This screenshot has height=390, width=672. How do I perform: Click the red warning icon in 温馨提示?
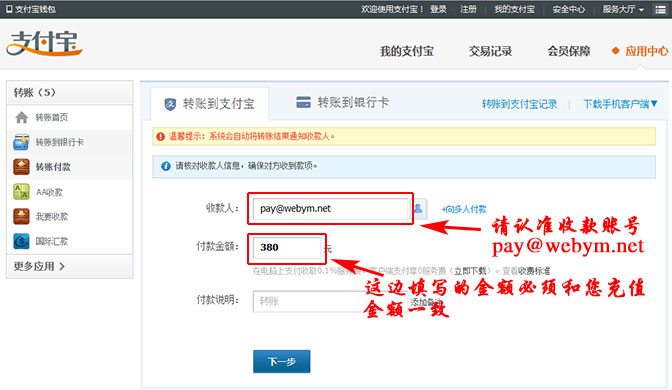(161, 137)
